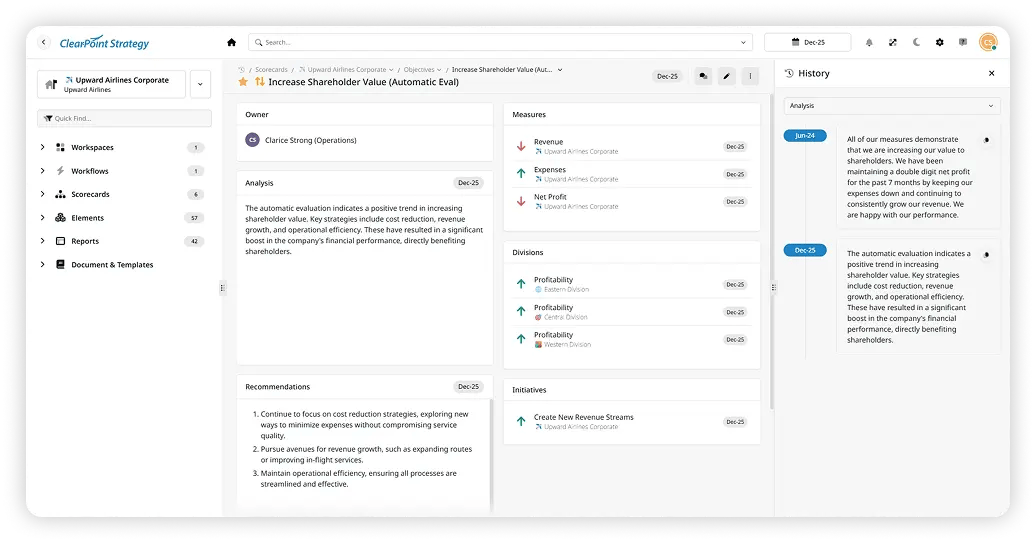Expand the scorecard dropdown chevron in sidebar
The height and width of the screenshot is (543, 1036).
(x=200, y=84)
